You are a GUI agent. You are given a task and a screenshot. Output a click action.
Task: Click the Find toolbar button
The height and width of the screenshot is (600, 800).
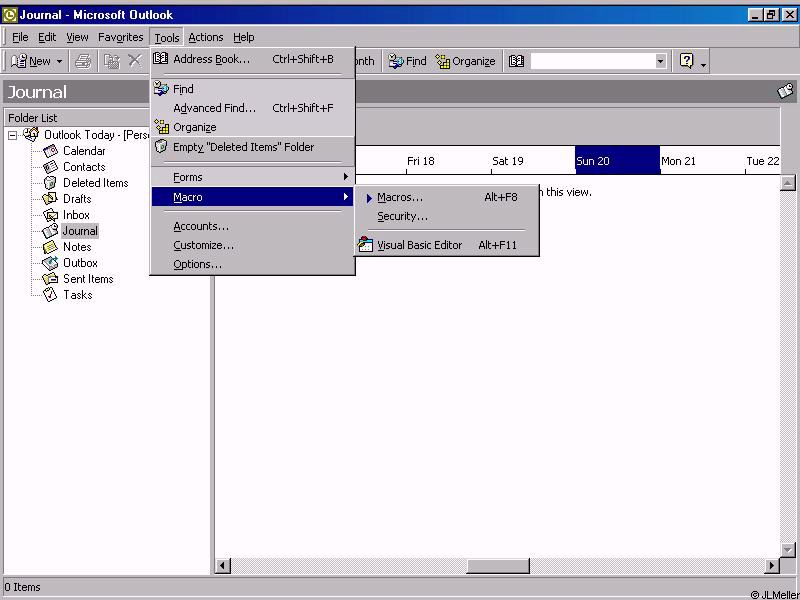tap(407, 61)
